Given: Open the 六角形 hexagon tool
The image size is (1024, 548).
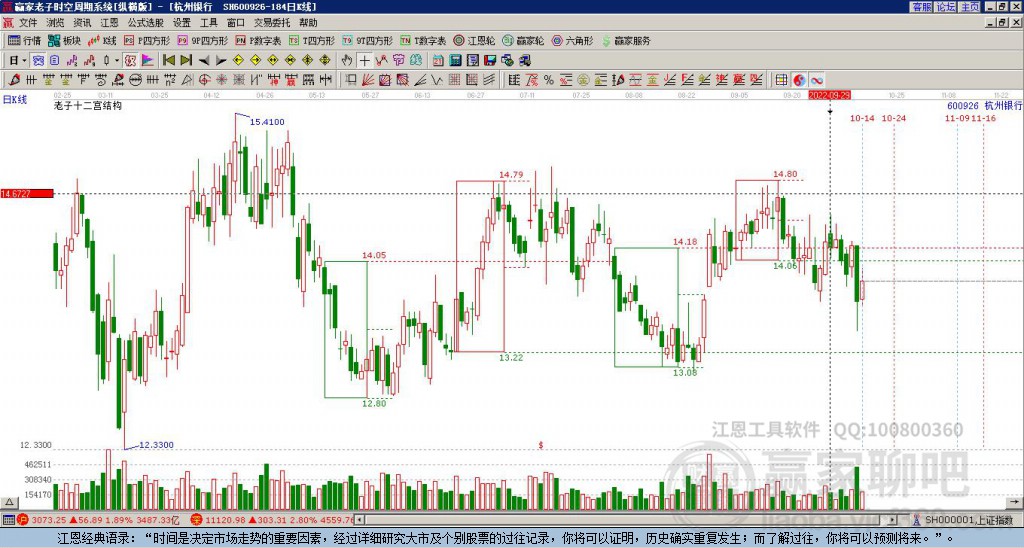Looking at the screenshot, I should (x=573, y=40).
